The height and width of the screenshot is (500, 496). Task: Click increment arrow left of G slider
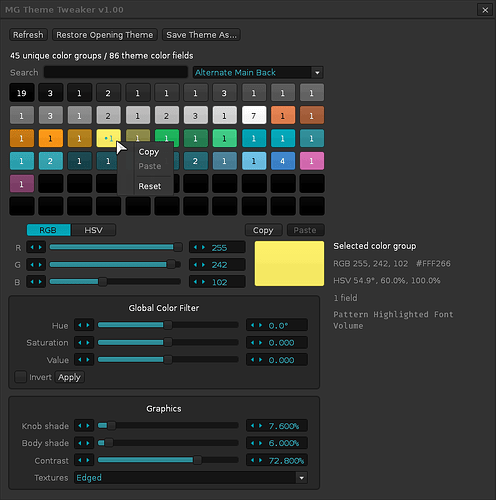click(40, 264)
